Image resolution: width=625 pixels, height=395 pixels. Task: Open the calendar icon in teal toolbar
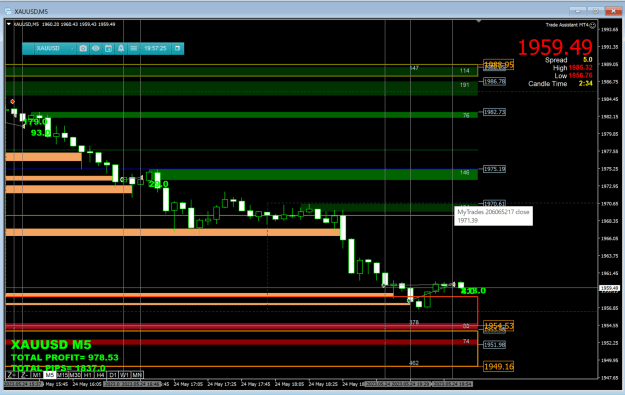coord(108,48)
